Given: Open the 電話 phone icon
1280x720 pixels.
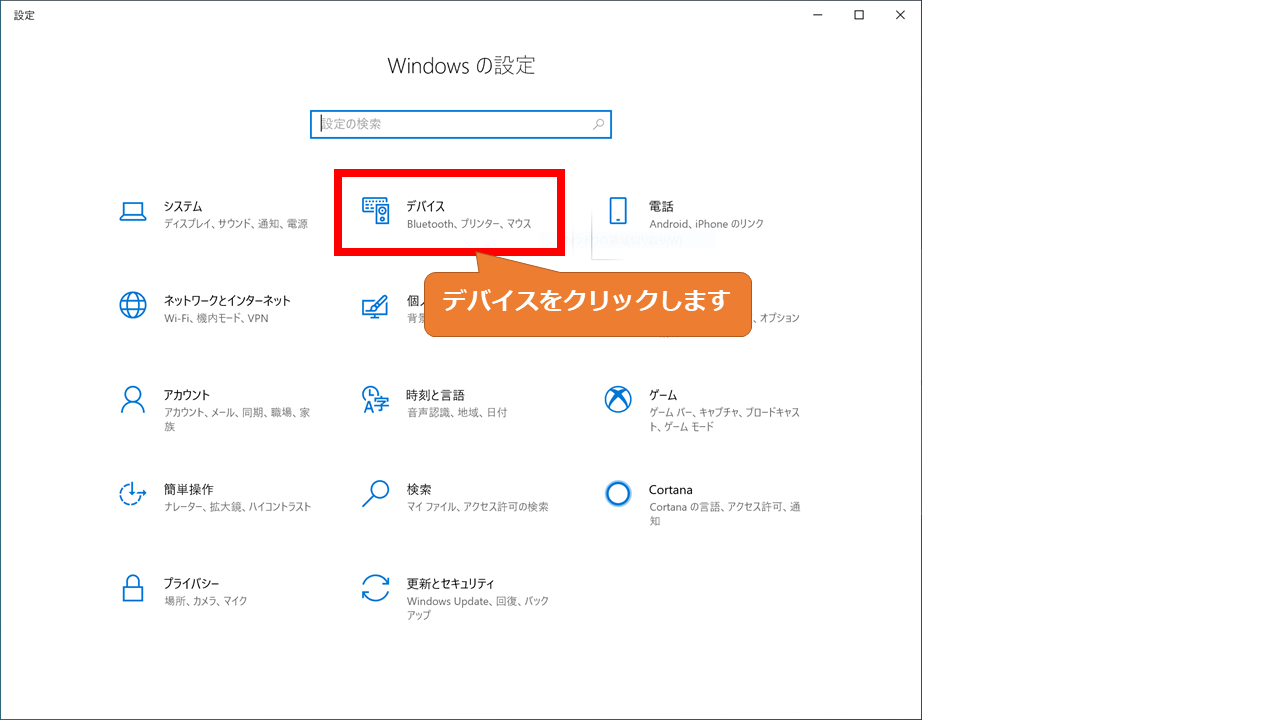Looking at the screenshot, I should [618, 211].
